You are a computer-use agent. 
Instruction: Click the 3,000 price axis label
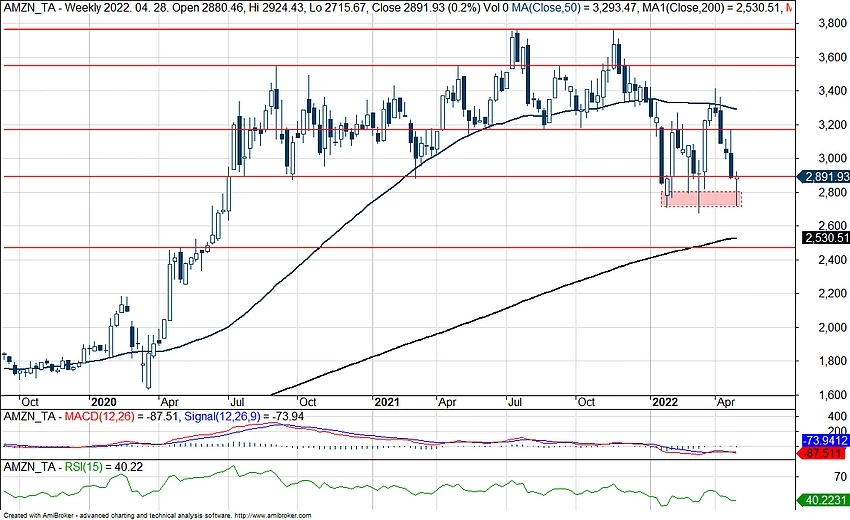pyautogui.click(x=832, y=158)
